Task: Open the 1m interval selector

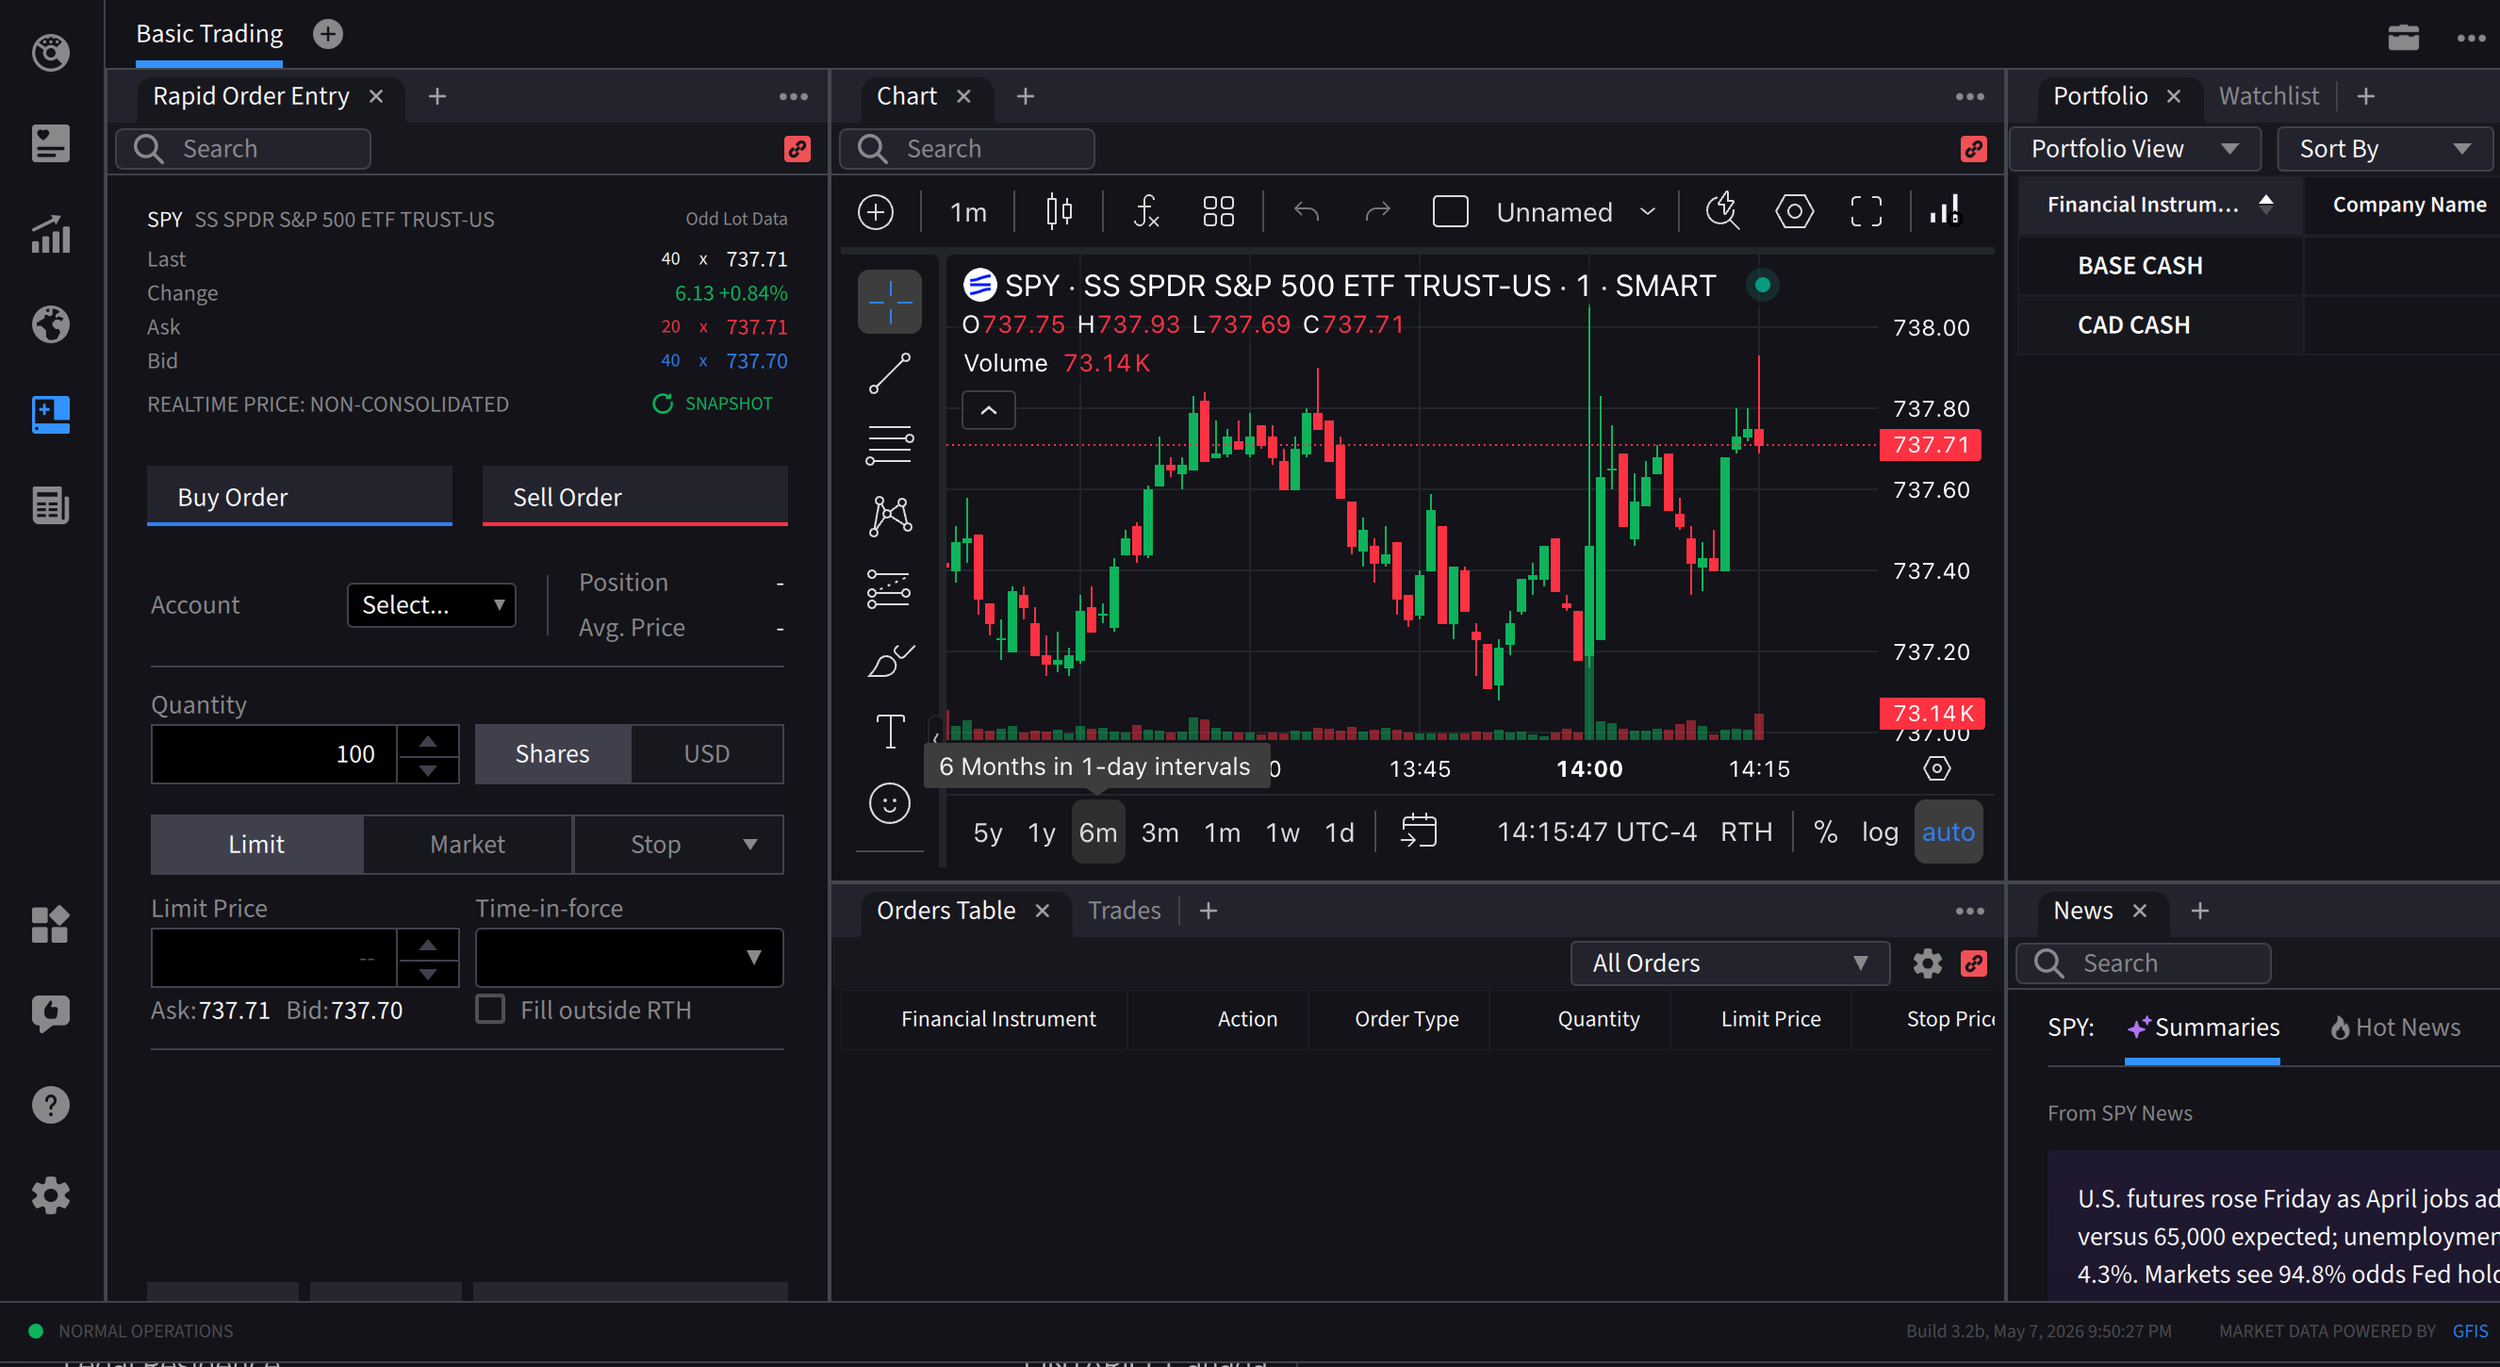Action: point(967,212)
